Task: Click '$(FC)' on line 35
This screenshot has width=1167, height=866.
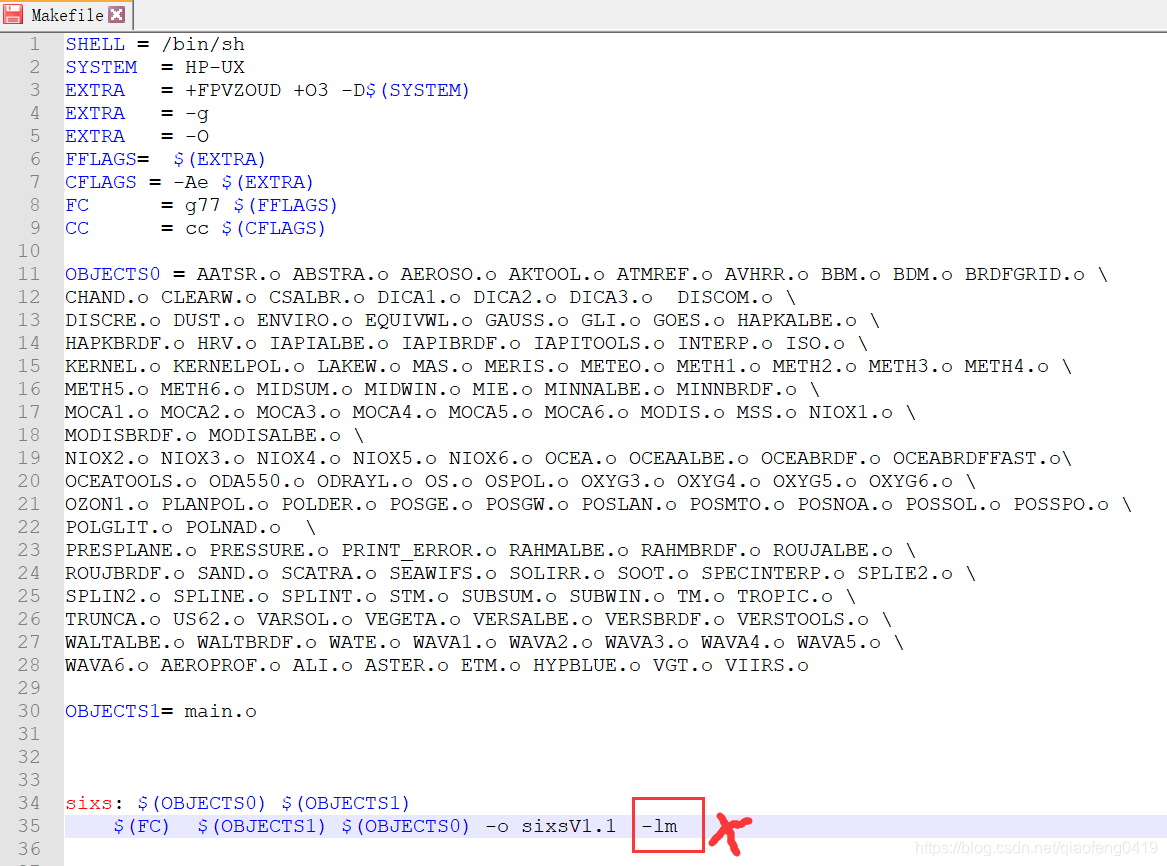Action: click(x=141, y=827)
